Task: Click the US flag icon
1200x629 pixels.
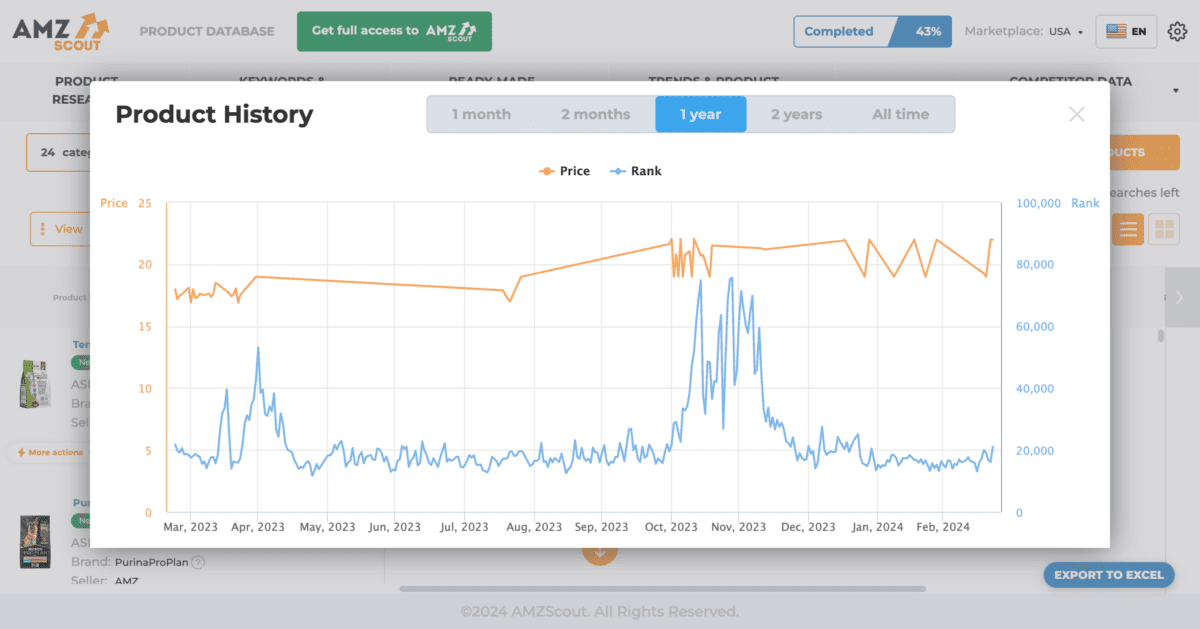Action: (1116, 31)
